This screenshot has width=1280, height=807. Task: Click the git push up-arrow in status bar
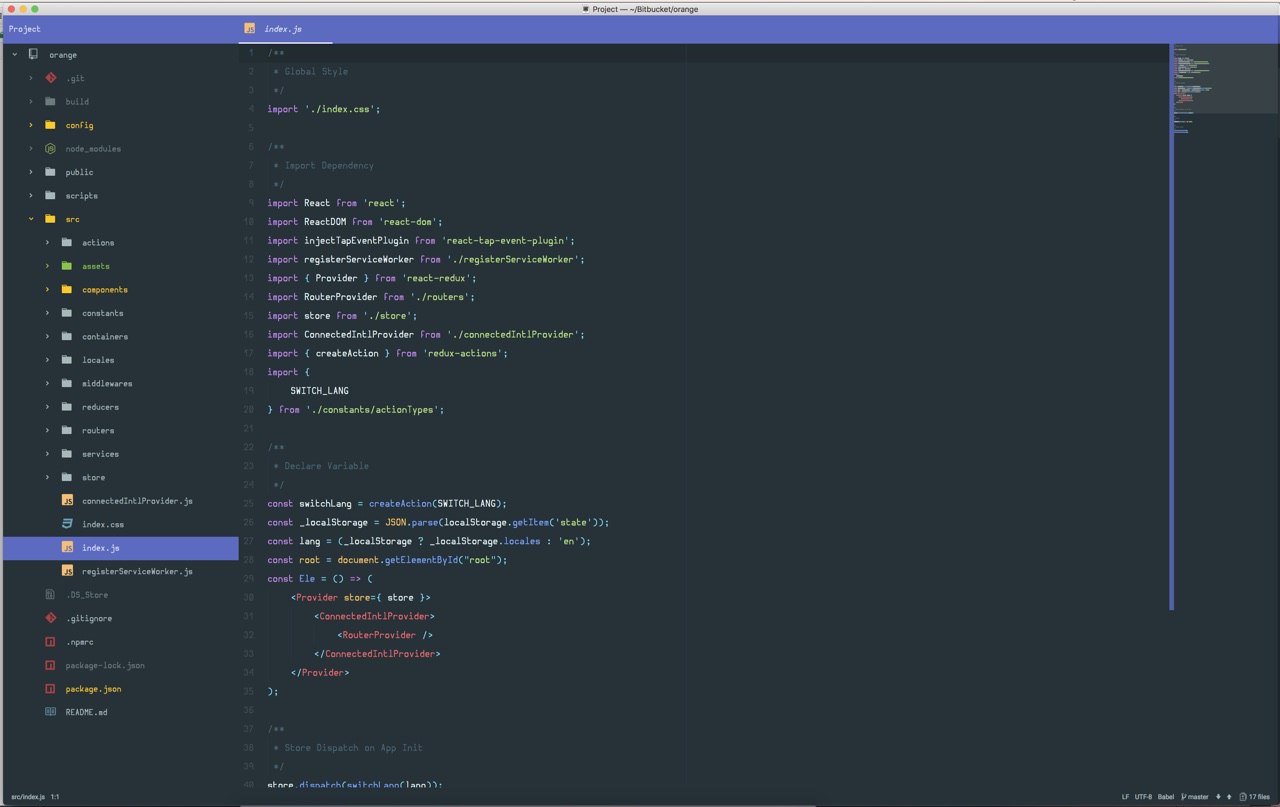pyautogui.click(x=1229, y=797)
